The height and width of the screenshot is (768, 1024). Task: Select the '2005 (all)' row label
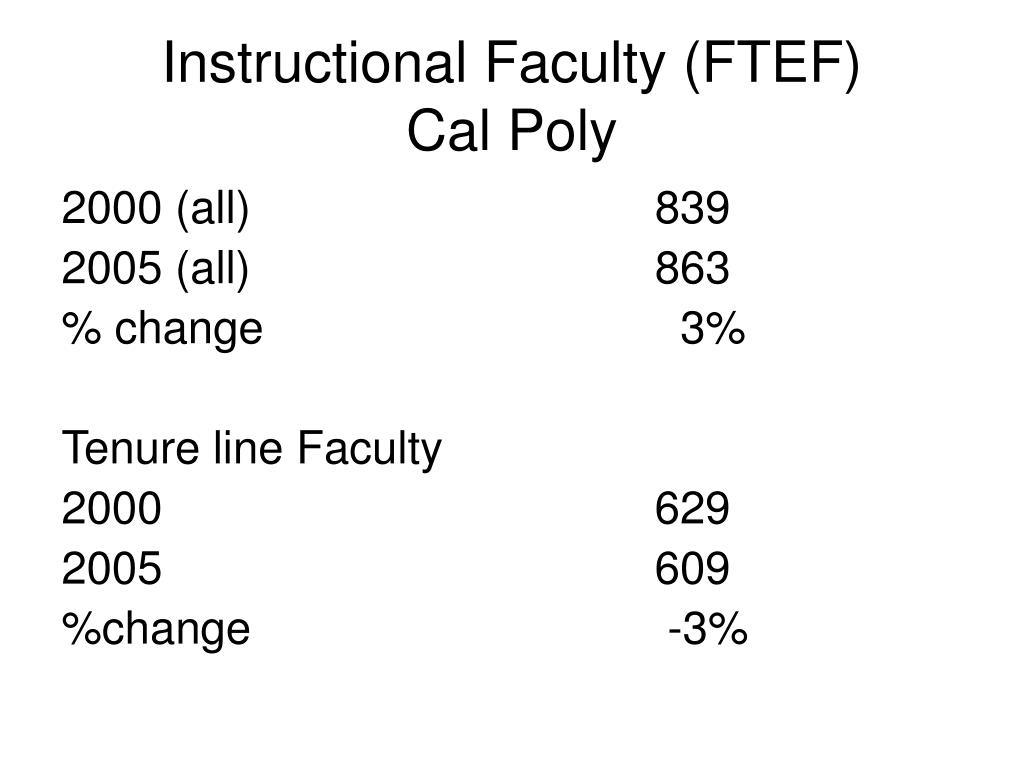tap(155, 269)
